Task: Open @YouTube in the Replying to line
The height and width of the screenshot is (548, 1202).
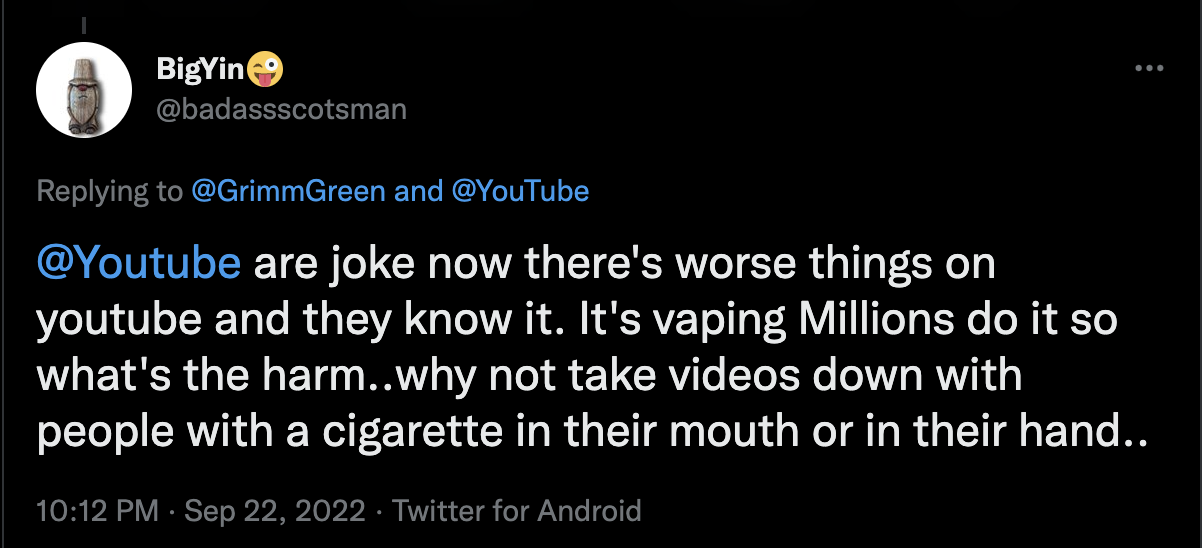Action: pos(520,191)
